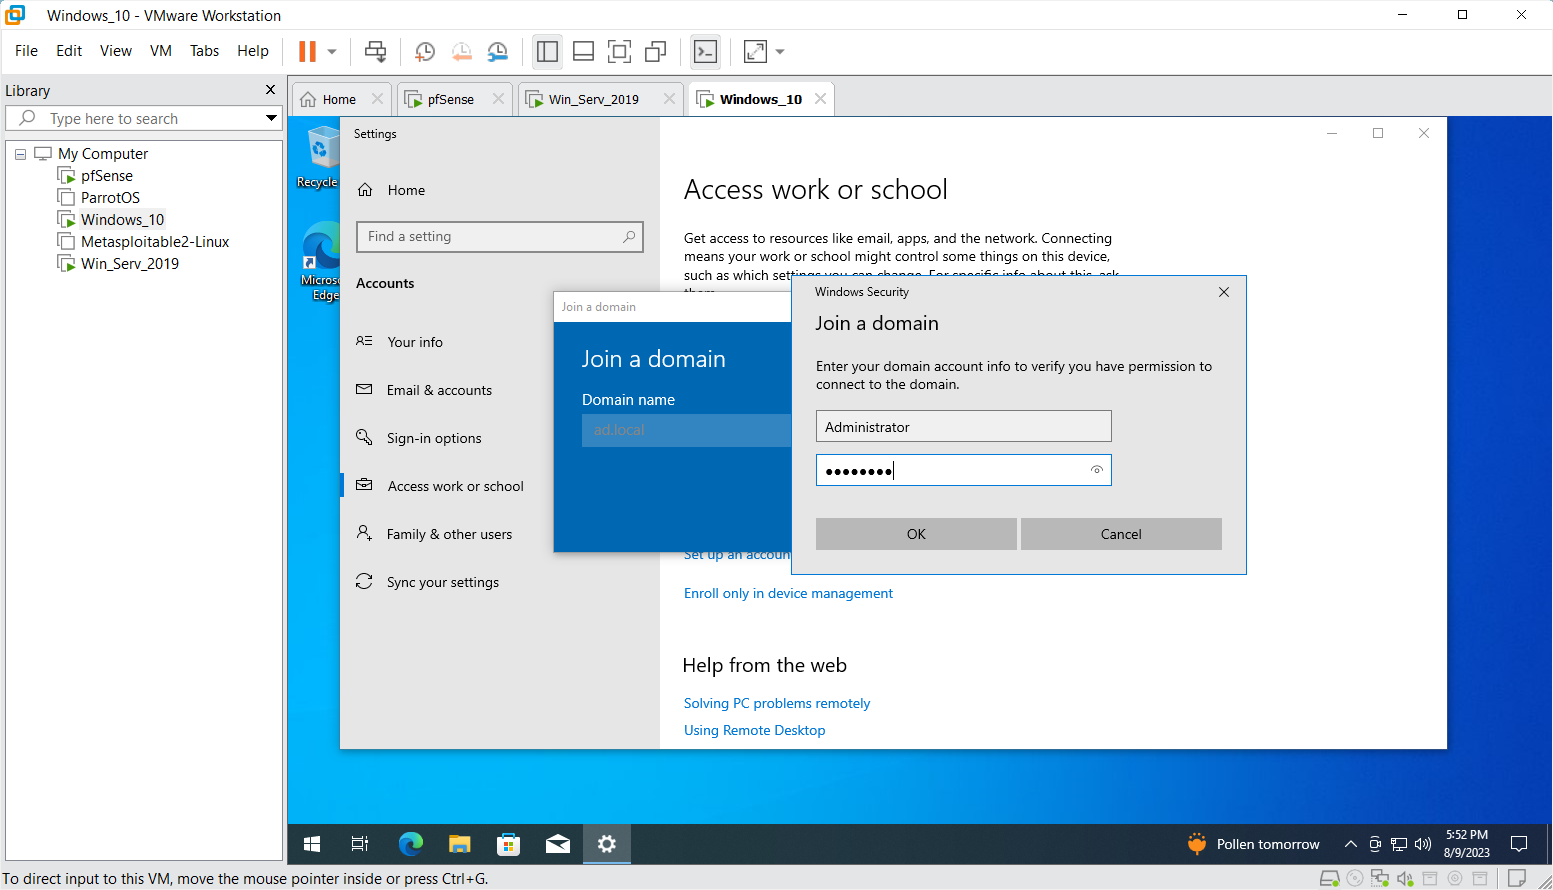This screenshot has width=1553, height=890.
Task: Close the Windows Security dialog
Action: point(1224,292)
